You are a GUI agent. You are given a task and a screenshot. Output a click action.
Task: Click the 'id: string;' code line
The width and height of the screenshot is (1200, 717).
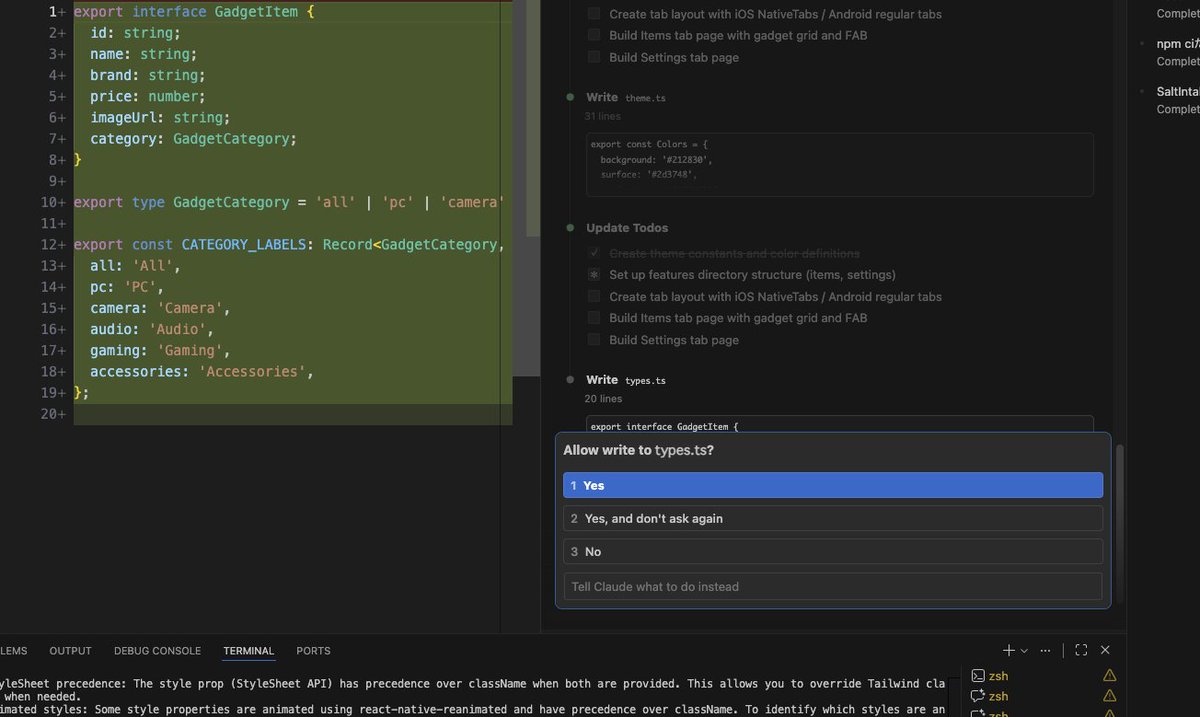click(x=135, y=33)
